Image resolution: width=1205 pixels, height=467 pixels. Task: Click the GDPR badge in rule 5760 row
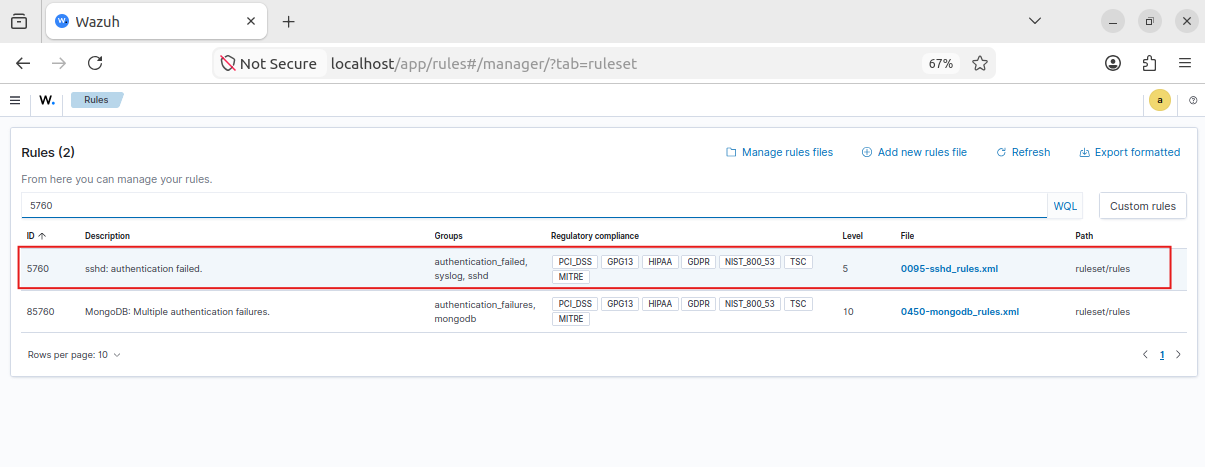pos(698,262)
